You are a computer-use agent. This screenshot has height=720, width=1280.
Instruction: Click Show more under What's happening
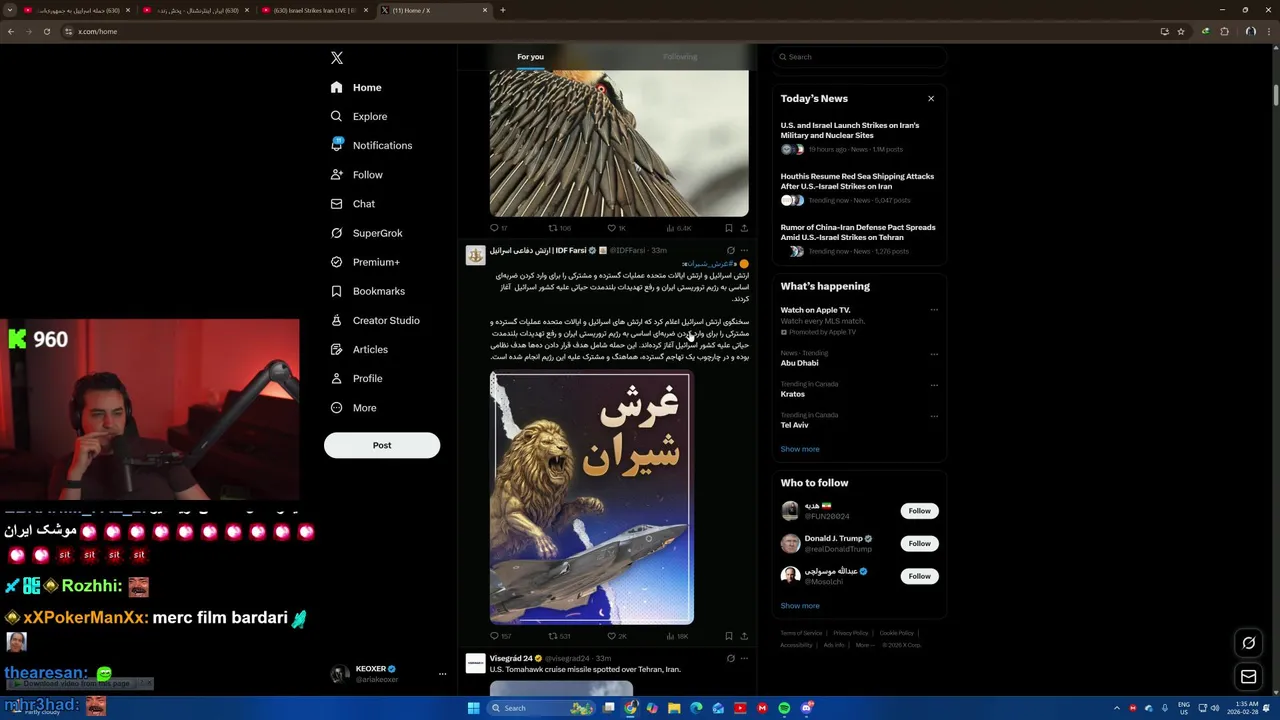[x=800, y=449]
